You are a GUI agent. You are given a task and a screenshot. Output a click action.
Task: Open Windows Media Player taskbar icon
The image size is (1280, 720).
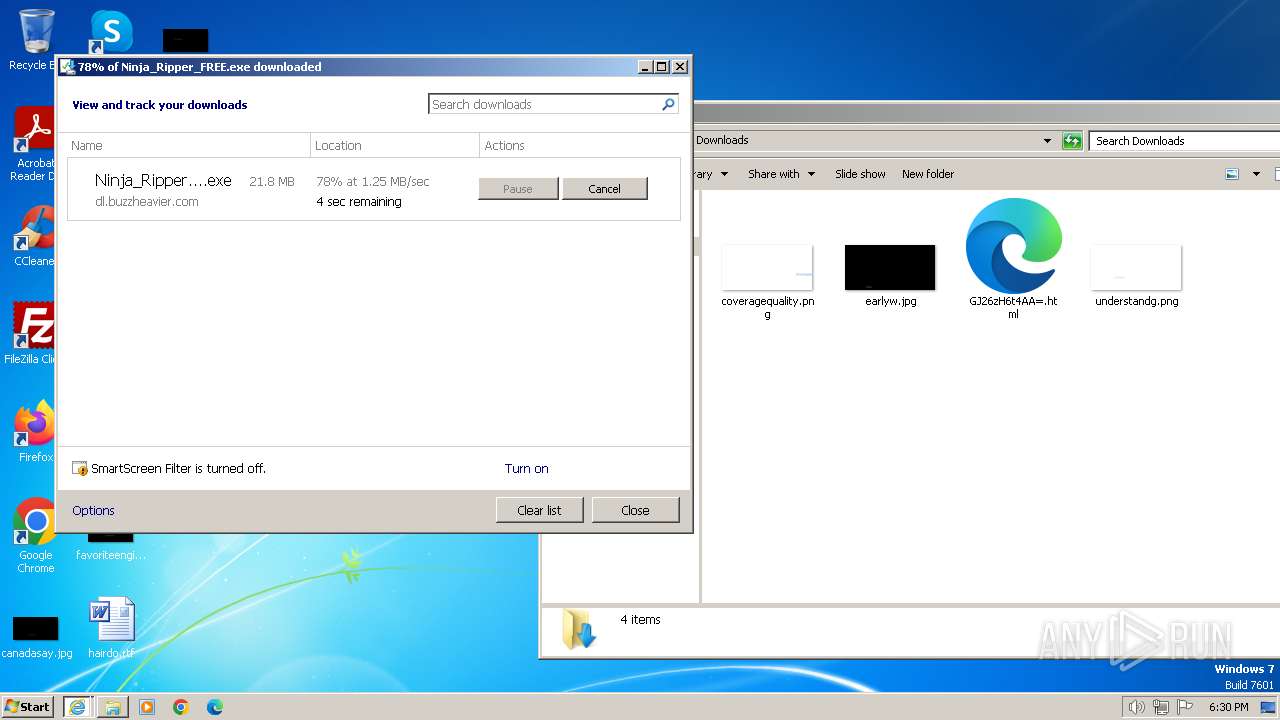coord(147,707)
